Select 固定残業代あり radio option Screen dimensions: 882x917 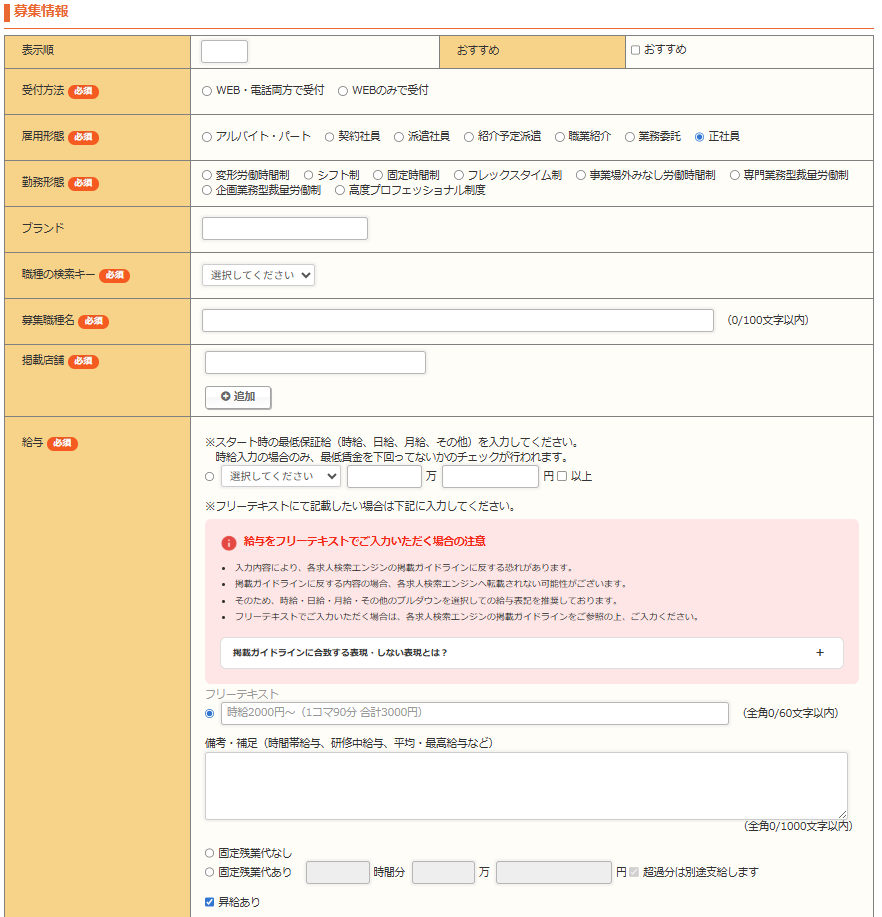[x=209, y=872]
